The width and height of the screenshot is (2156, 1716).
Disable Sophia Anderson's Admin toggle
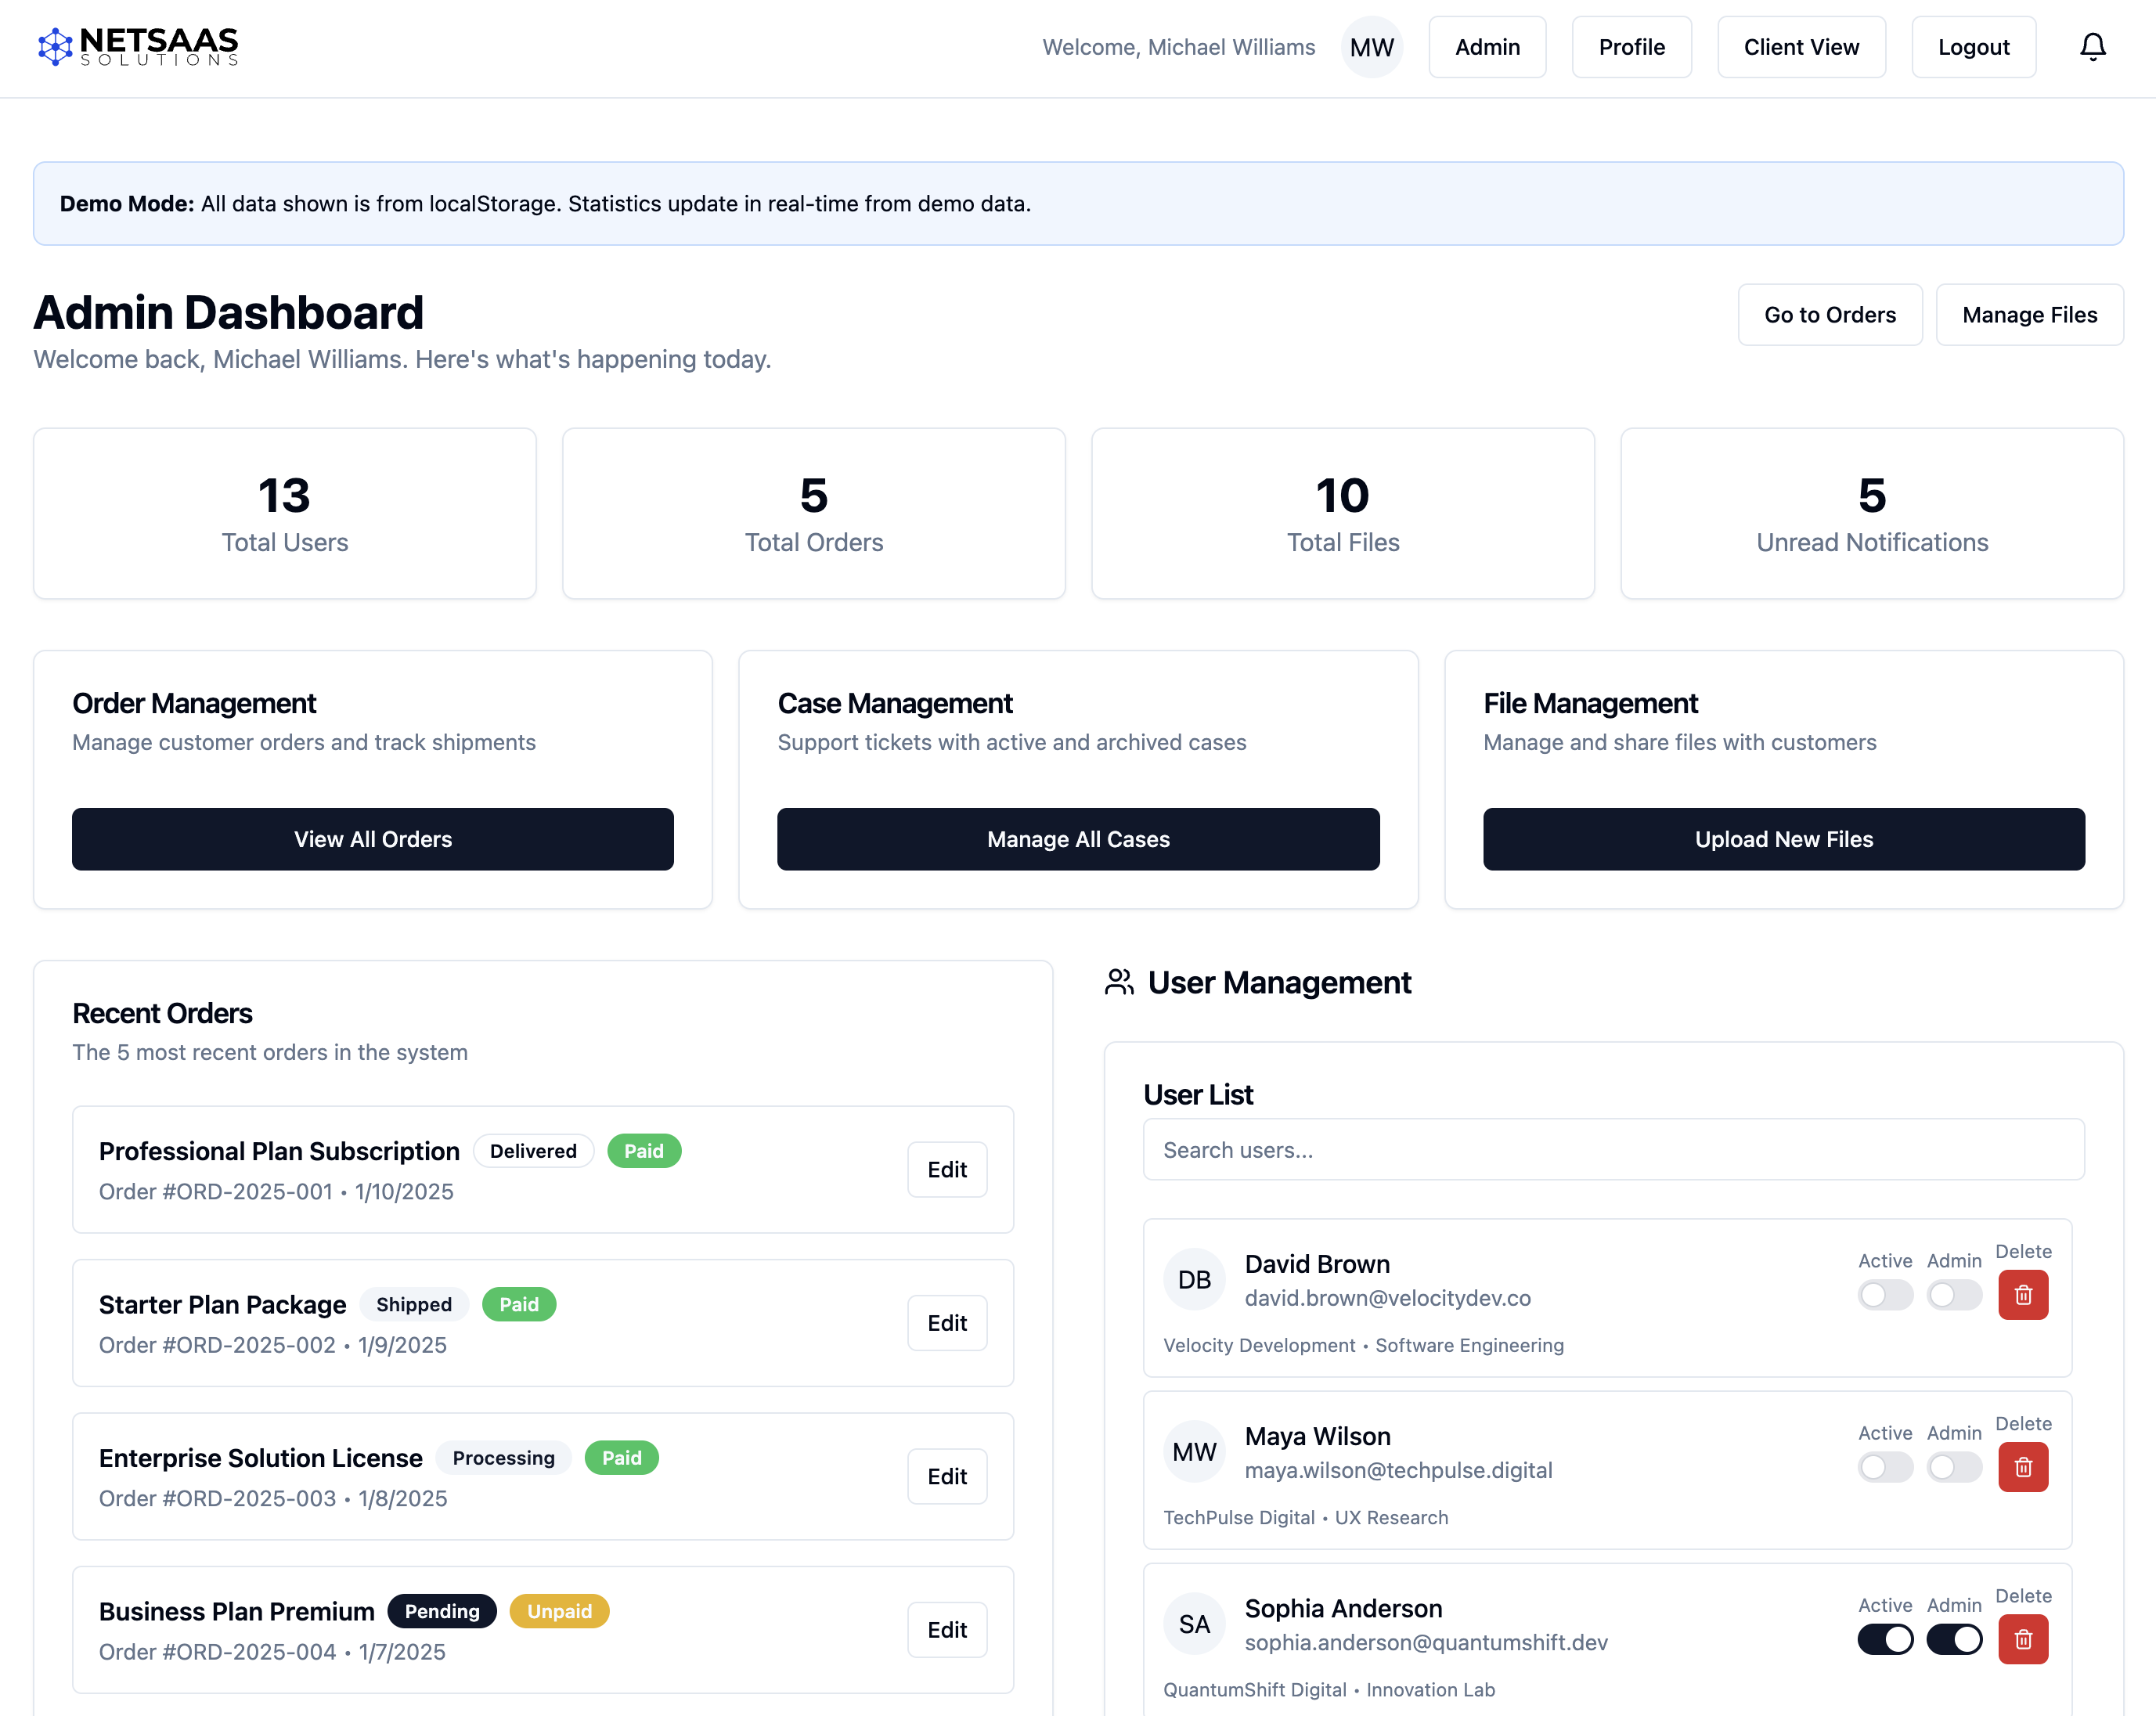pyautogui.click(x=1954, y=1639)
